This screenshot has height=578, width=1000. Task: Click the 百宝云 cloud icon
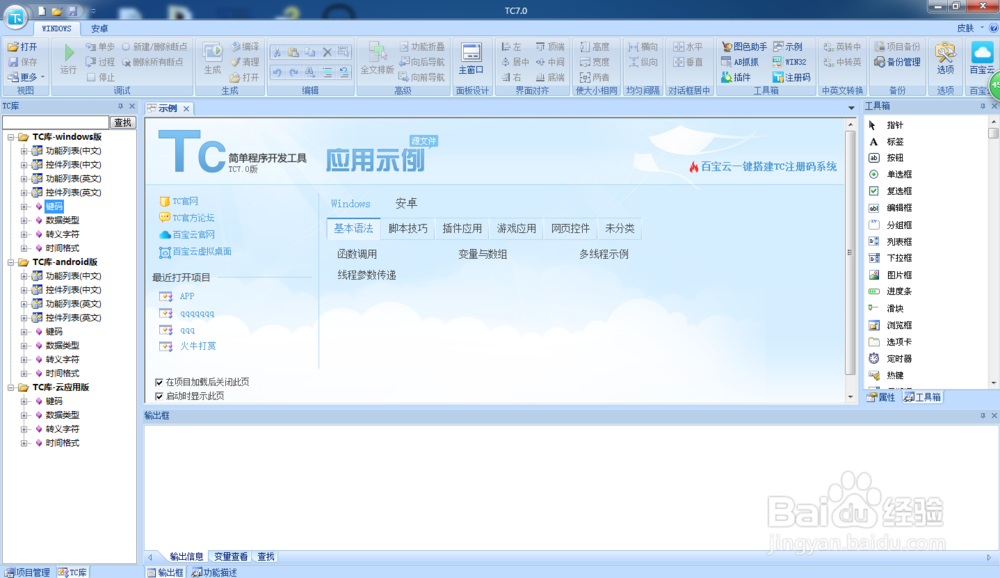click(x=982, y=52)
